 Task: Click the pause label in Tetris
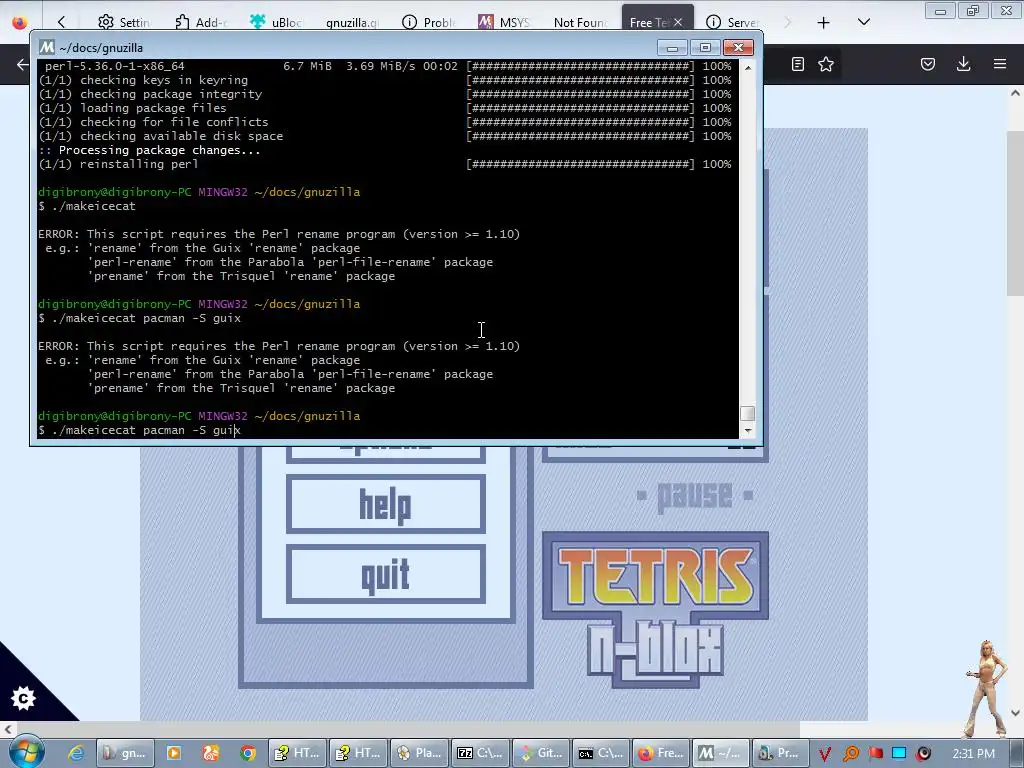(x=694, y=496)
